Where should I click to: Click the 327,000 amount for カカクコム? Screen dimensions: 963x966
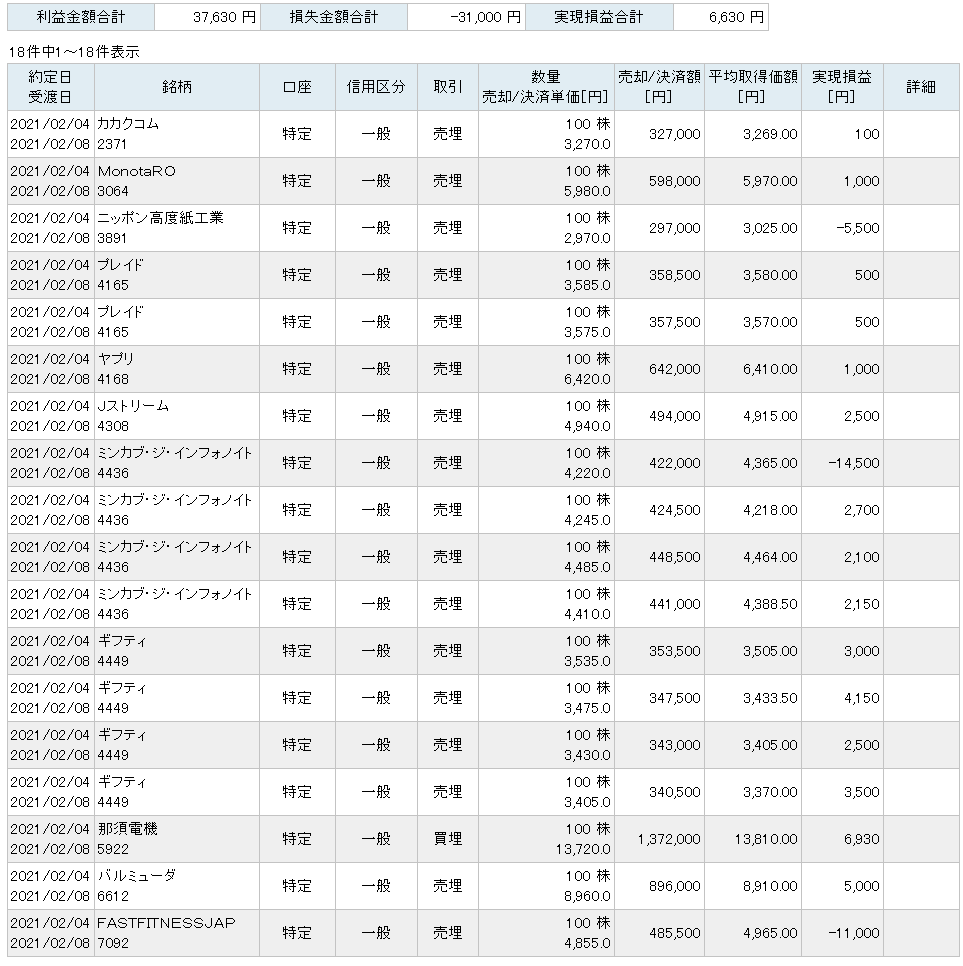point(675,134)
